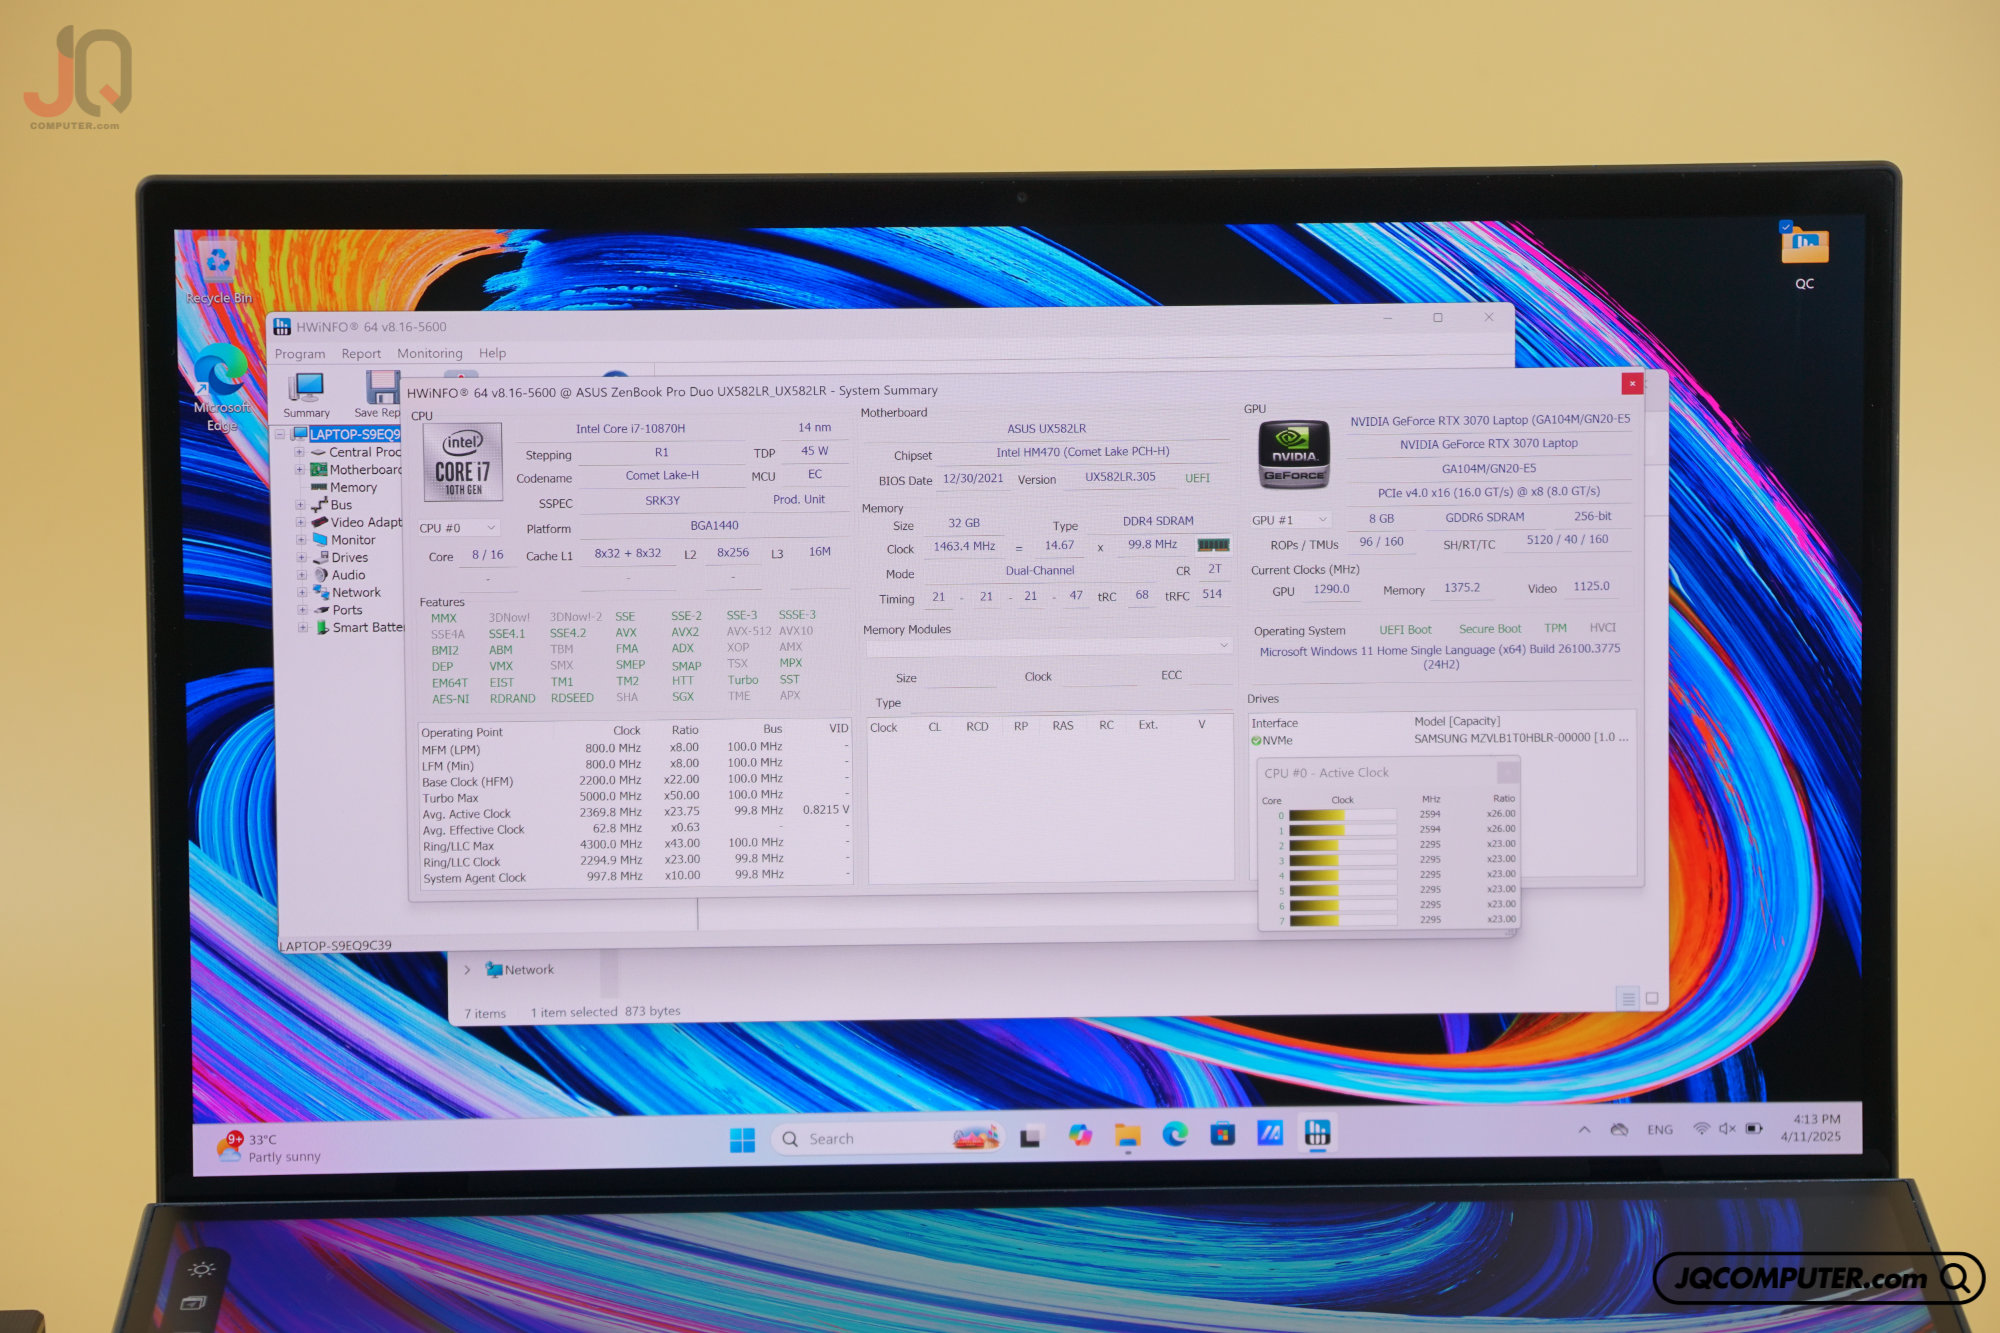Expand the Bus tree node
The height and width of the screenshot is (1333, 2000).
pos(300,505)
